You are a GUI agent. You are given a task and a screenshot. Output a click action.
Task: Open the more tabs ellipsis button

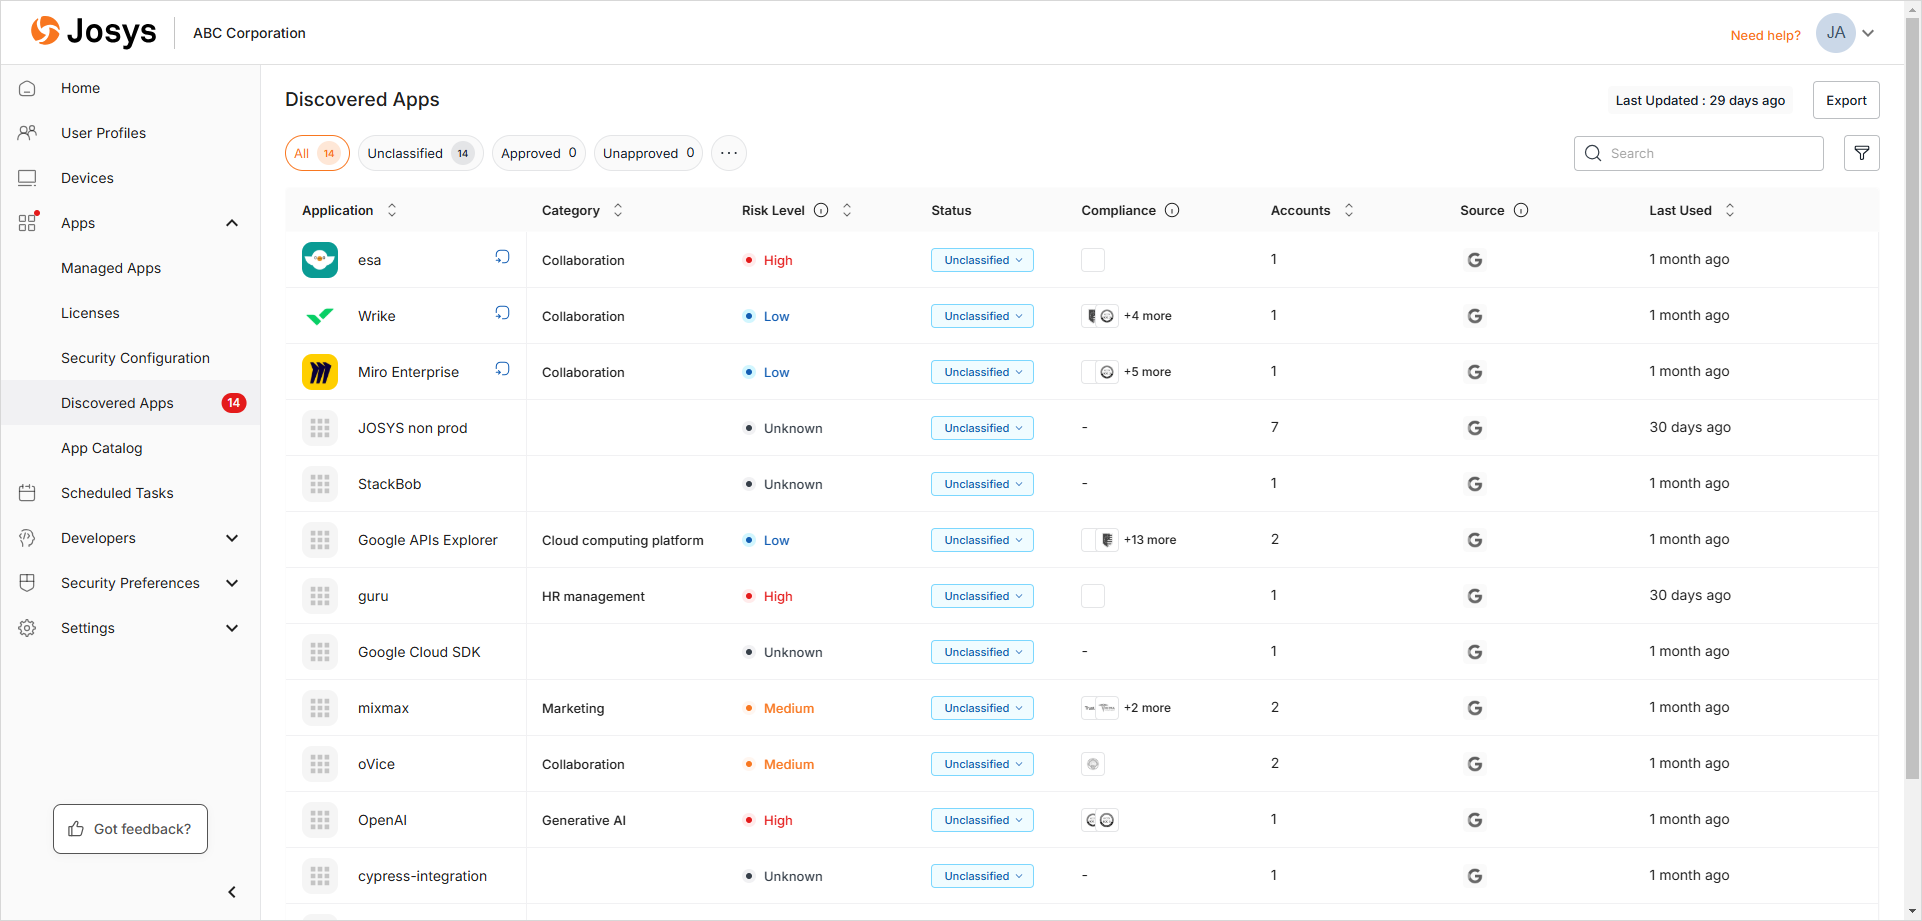pos(729,153)
